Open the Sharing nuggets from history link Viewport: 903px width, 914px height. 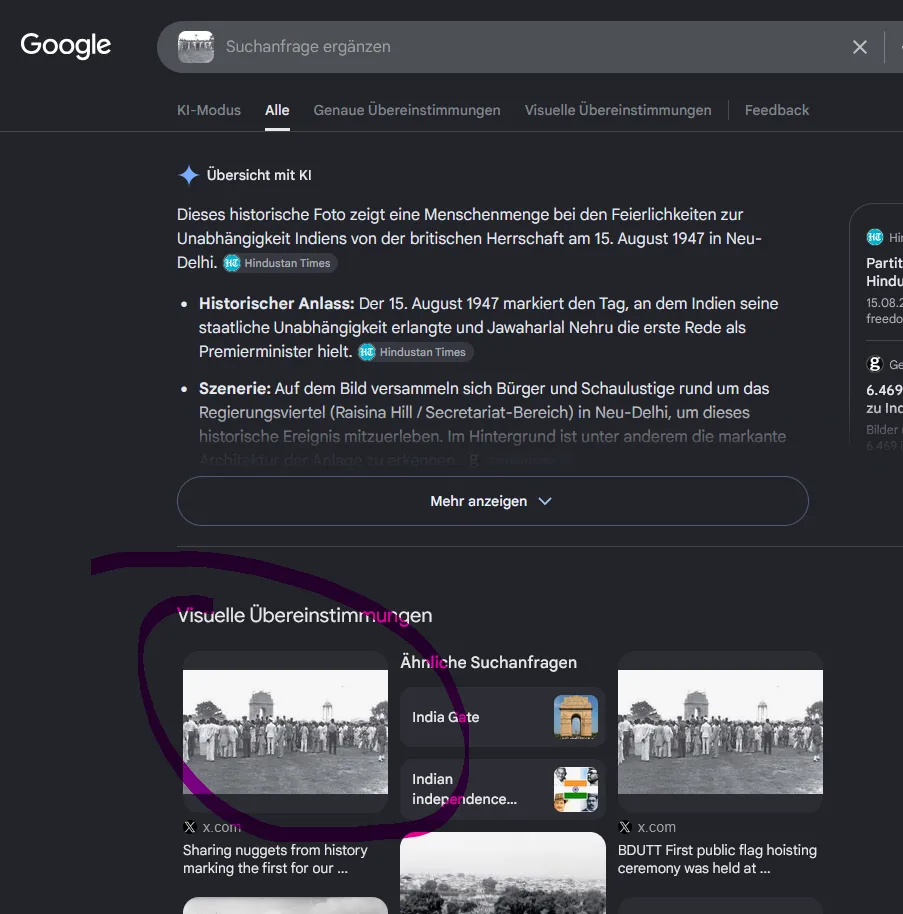point(275,859)
